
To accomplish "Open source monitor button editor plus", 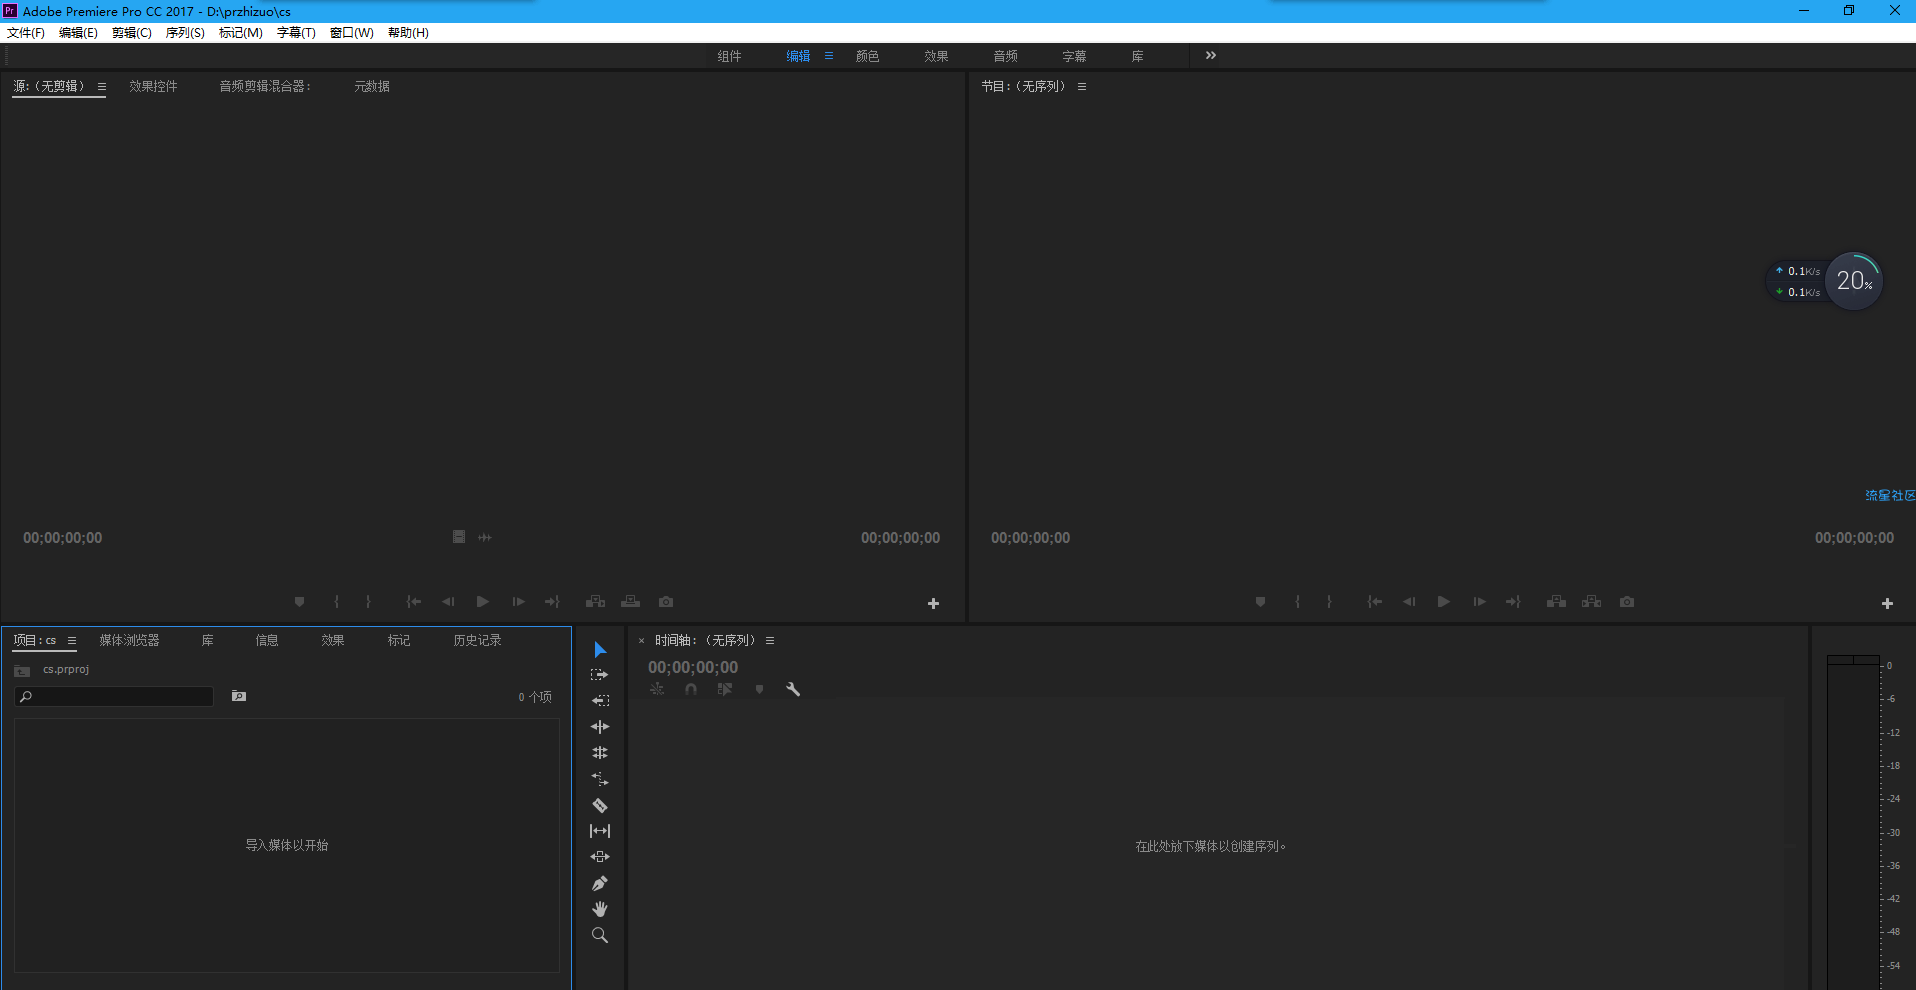I will (x=933, y=604).
